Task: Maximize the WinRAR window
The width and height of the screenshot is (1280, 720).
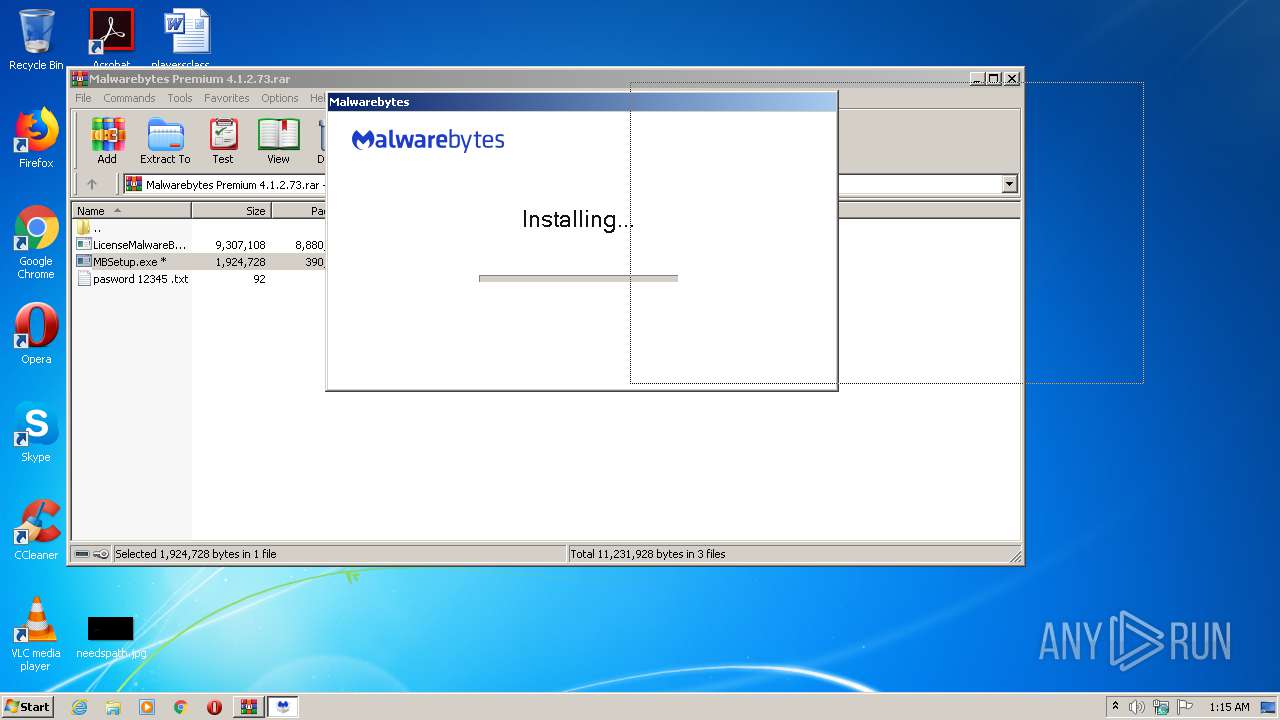Action: [x=993, y=78]
